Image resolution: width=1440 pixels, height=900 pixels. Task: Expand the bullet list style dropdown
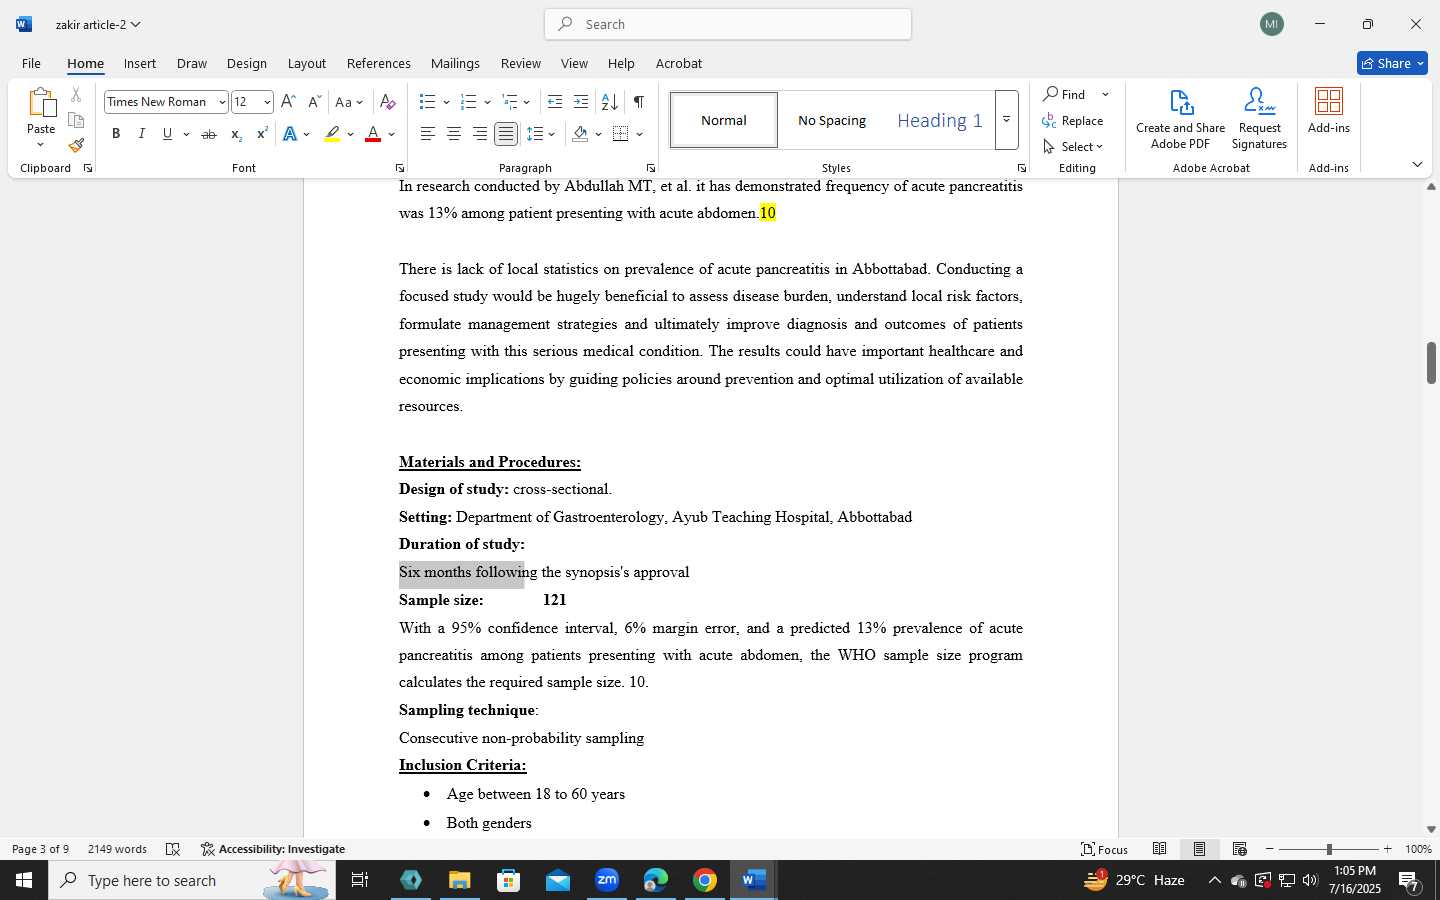pos(446,102)
